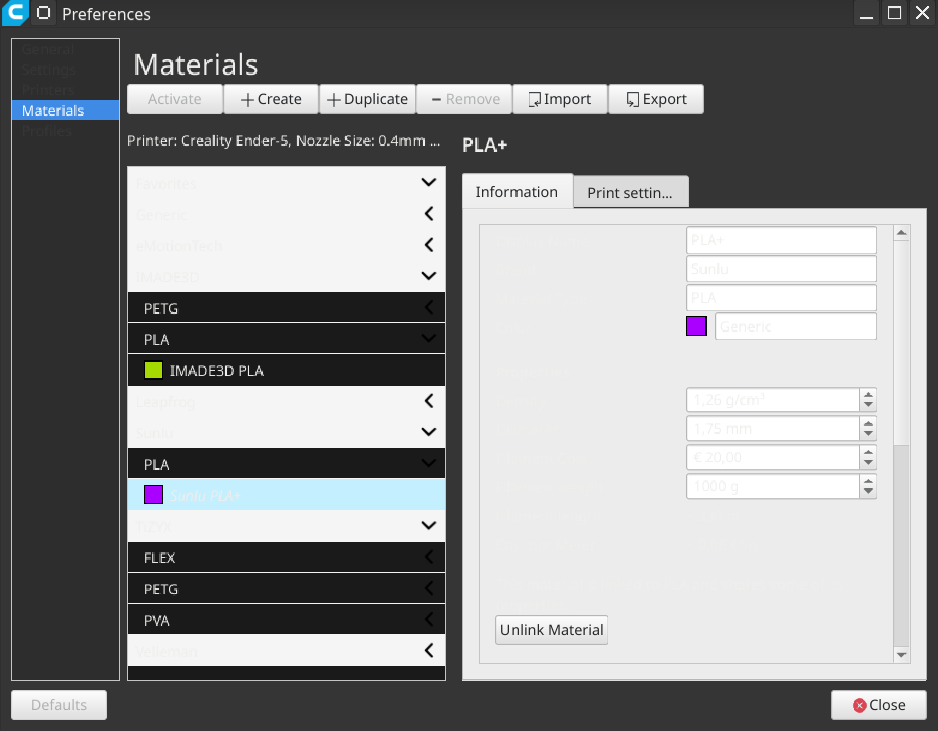Select the IMADE3D PLA material

click(x=286, y=370)
